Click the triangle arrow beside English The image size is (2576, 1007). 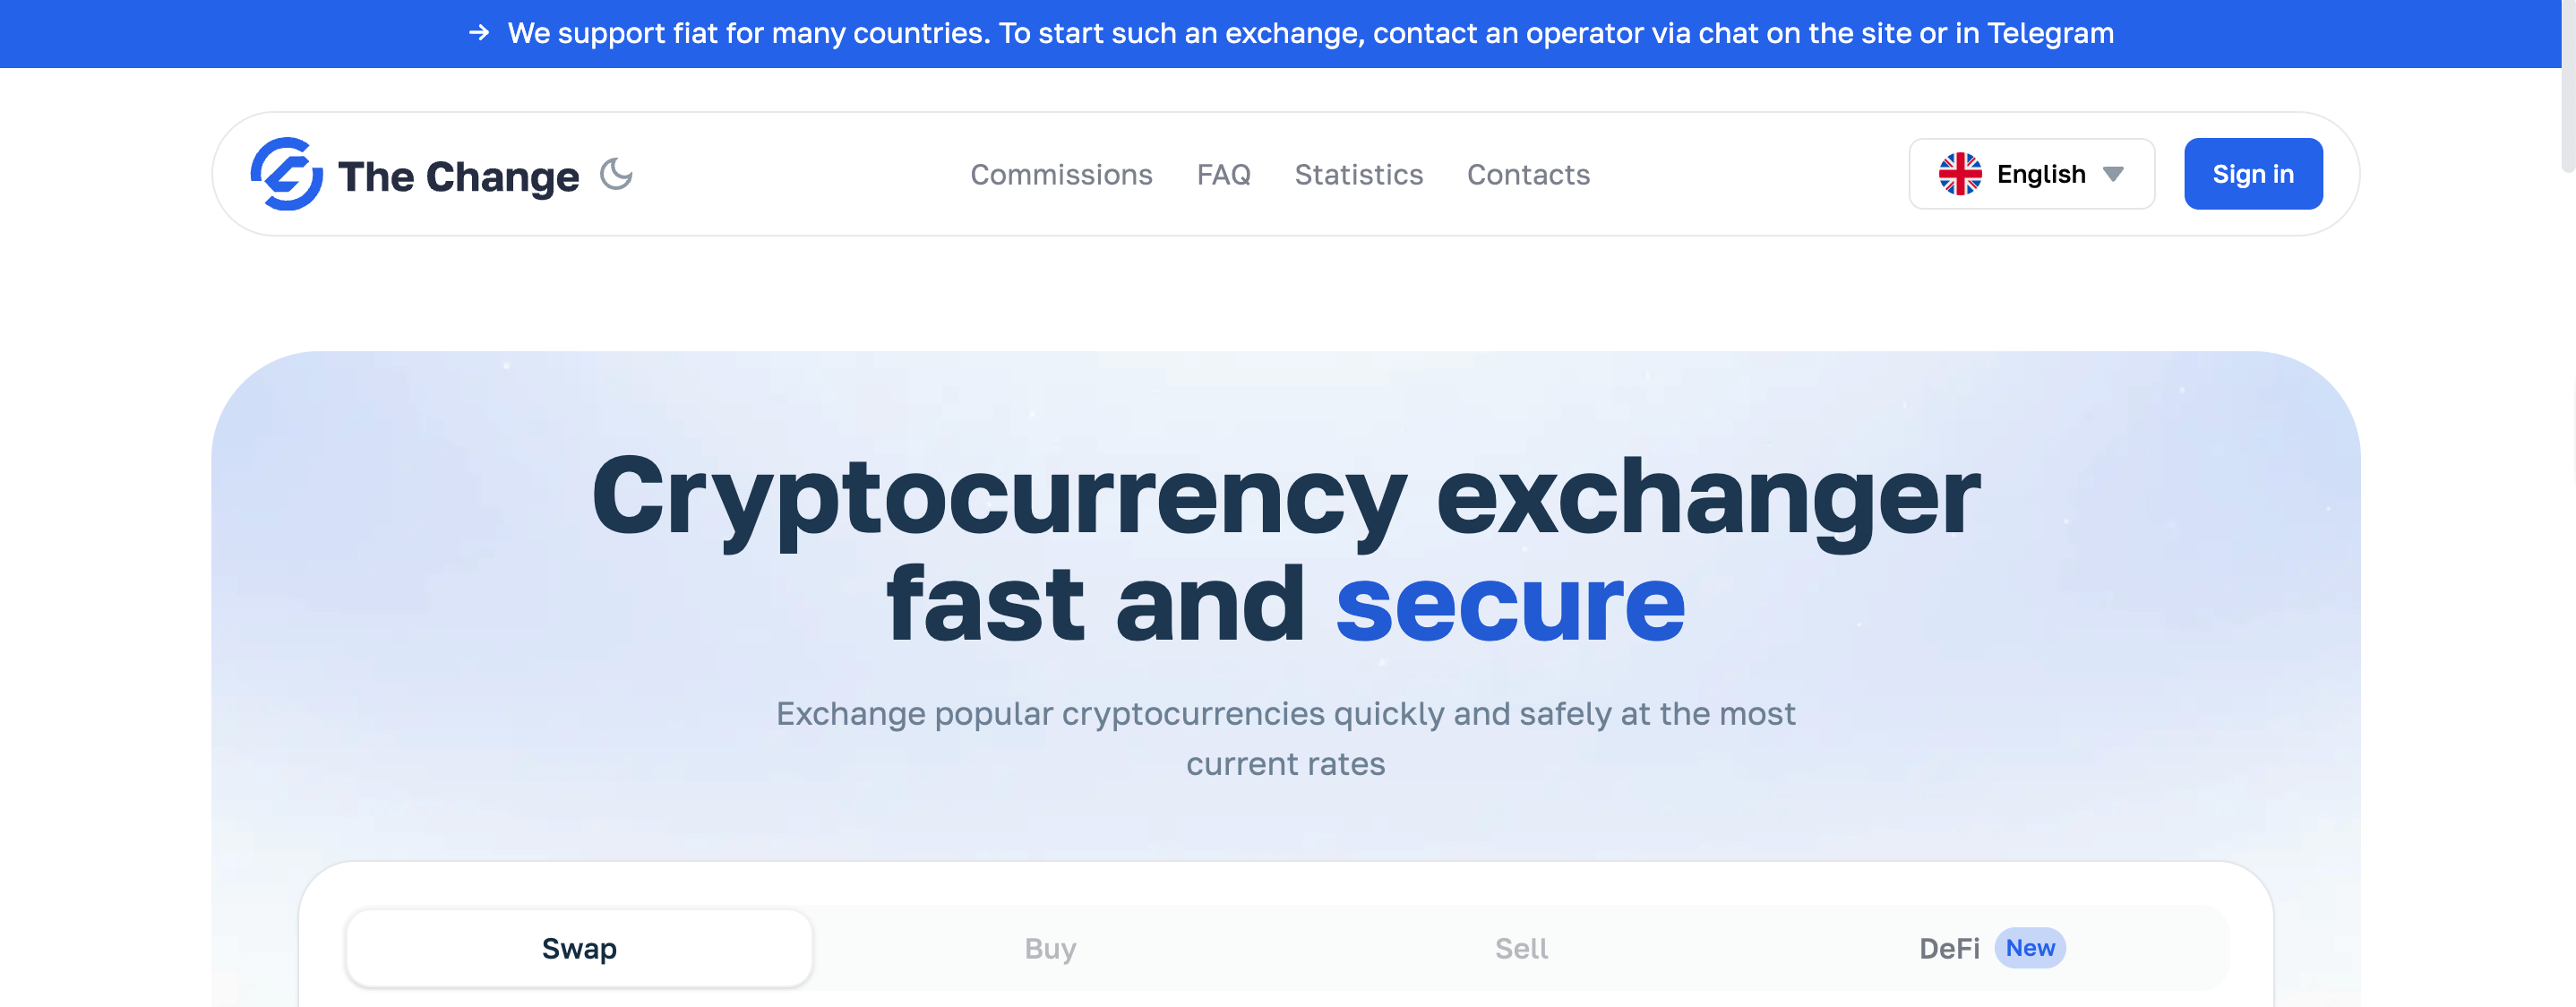tap(2113, 174)
